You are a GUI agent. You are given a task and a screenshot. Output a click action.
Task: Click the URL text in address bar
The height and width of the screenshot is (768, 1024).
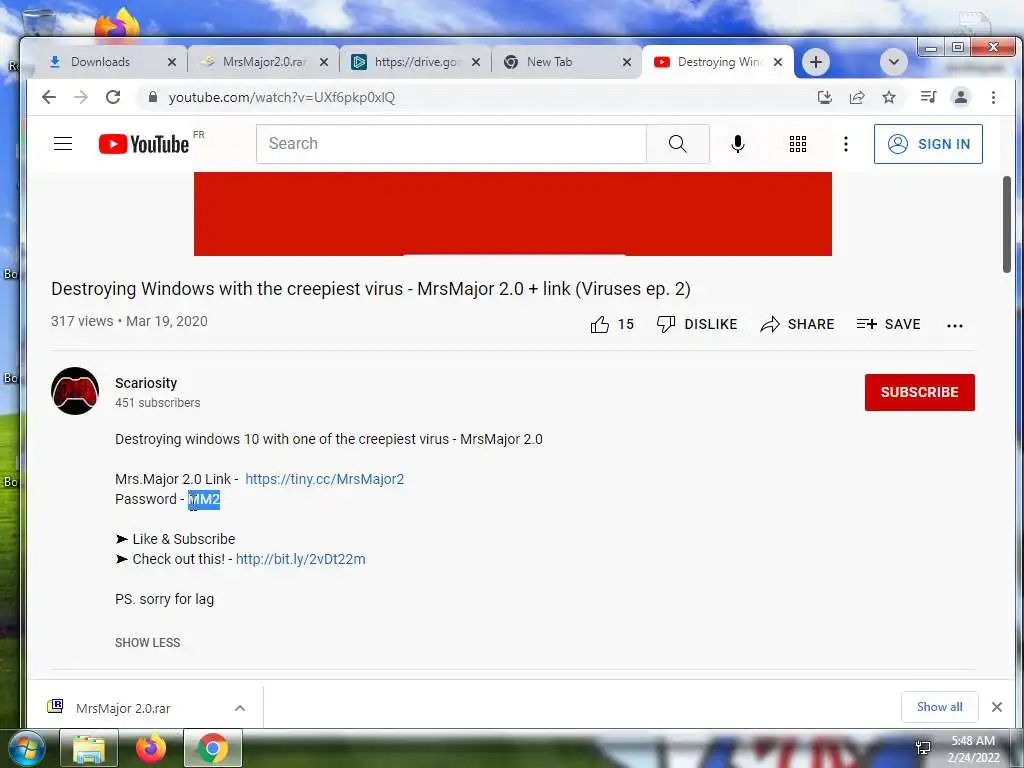pyautogui.click(x=281, y=97)
